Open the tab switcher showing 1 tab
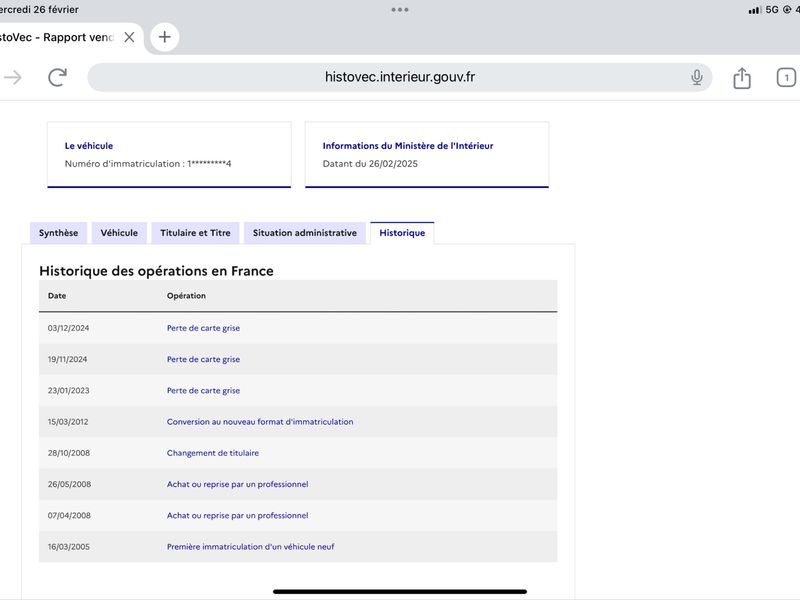This screenshot has height=600, width=800. pos(786,78)
